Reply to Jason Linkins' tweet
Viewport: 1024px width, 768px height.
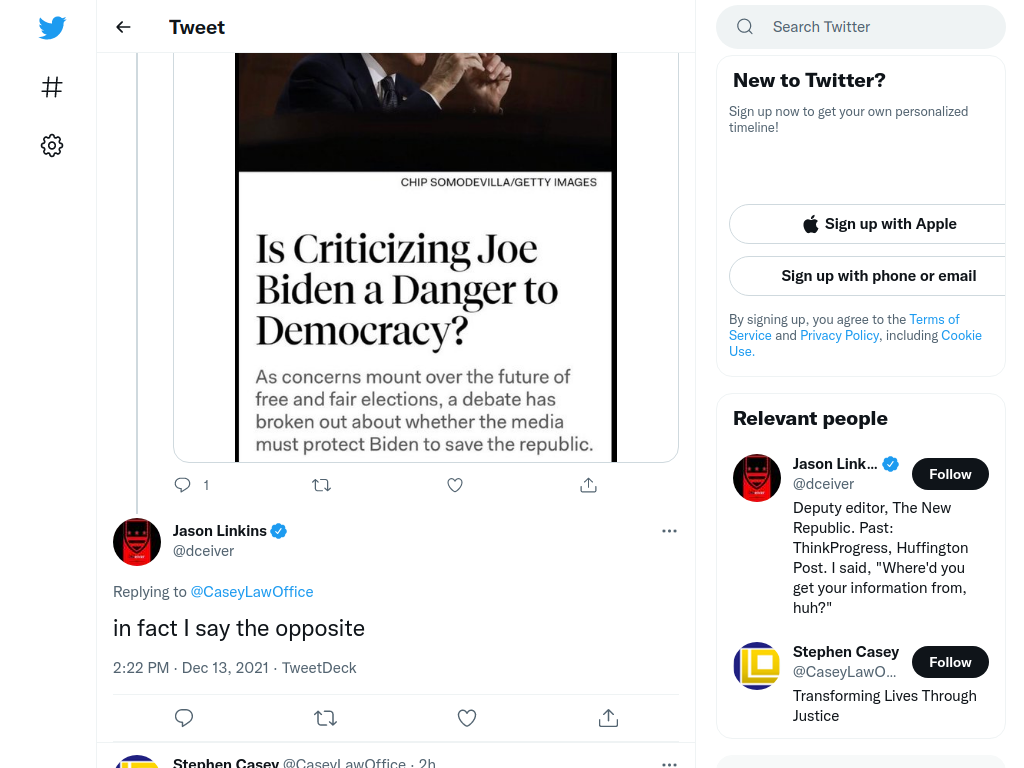(184, 718)
